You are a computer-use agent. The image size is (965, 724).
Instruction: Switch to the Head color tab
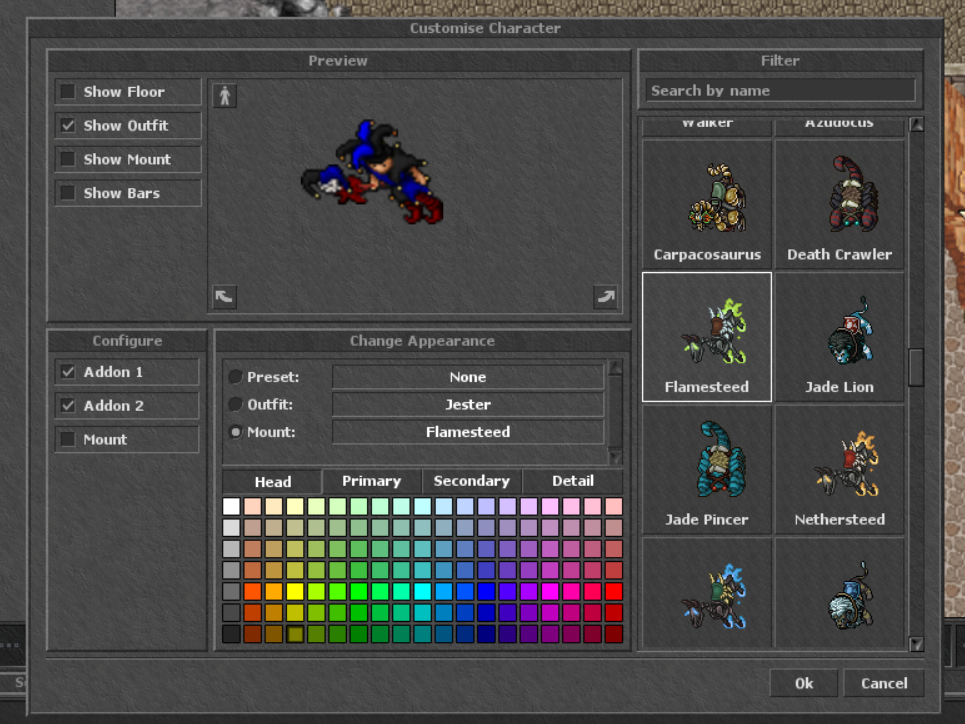pos(273,481)
